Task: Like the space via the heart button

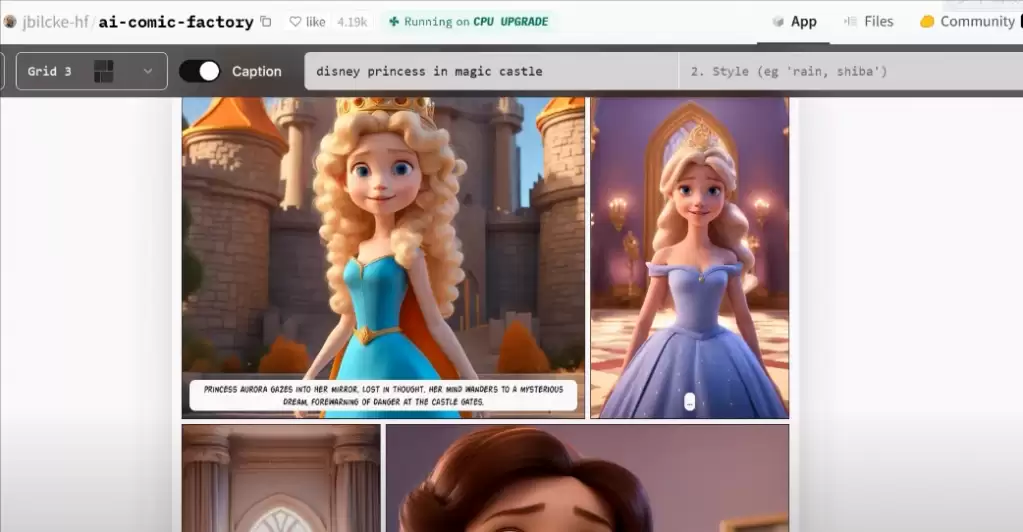Action: click(x=307, y=22)
